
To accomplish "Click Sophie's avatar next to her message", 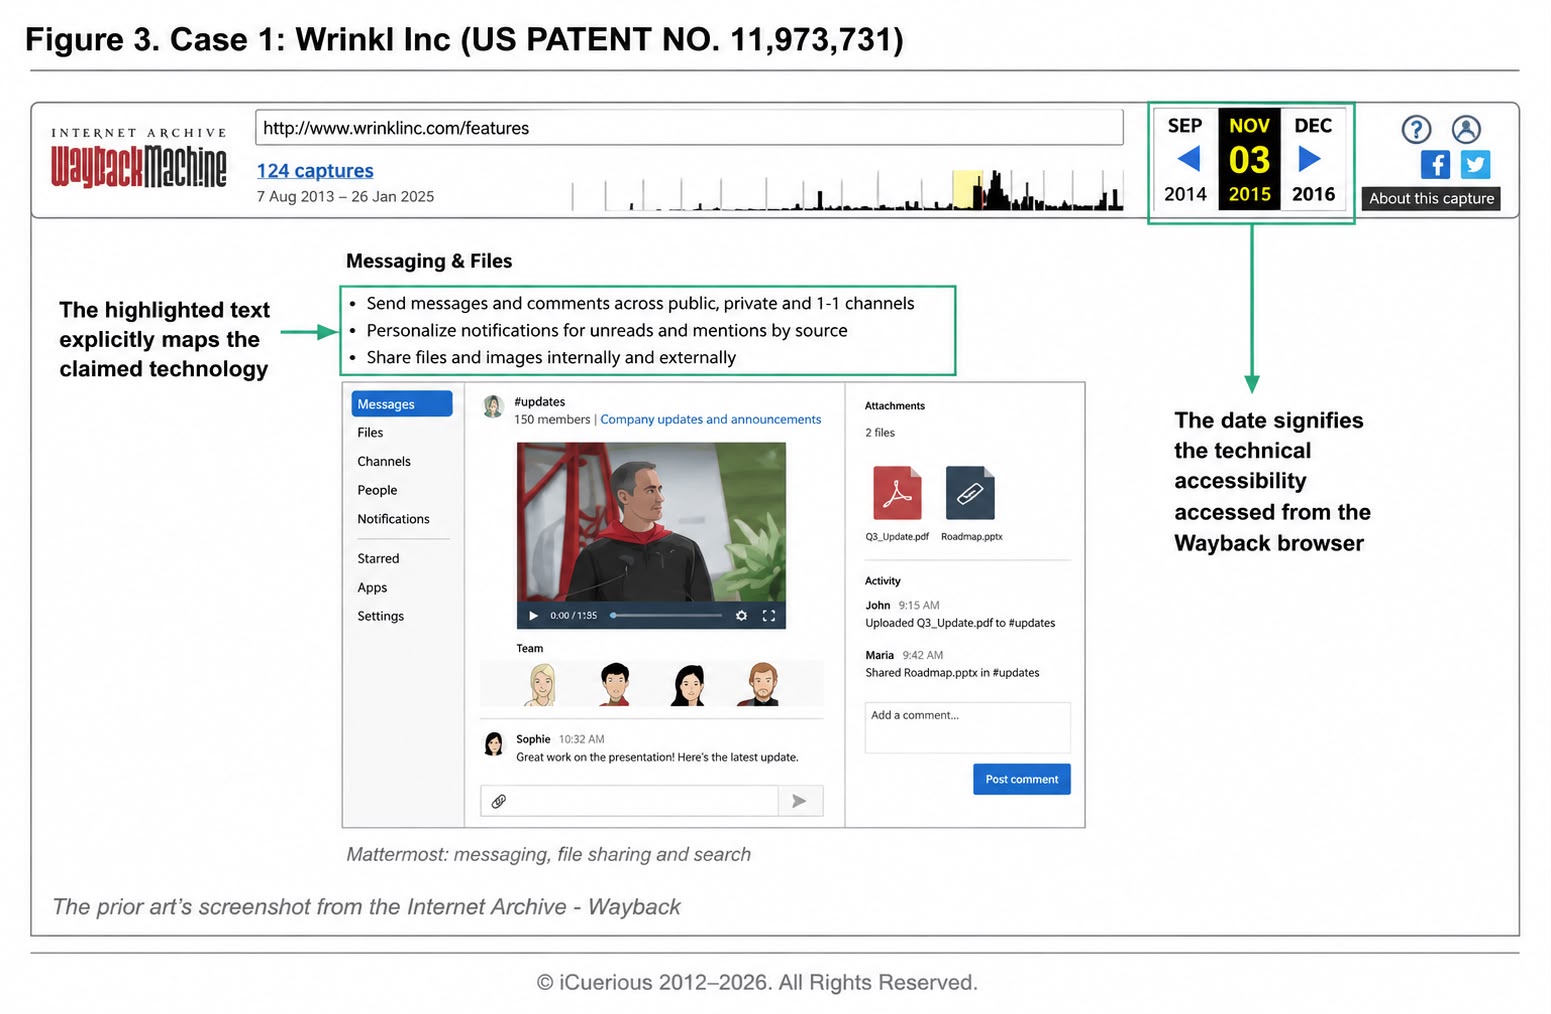I will pos(494,744).
